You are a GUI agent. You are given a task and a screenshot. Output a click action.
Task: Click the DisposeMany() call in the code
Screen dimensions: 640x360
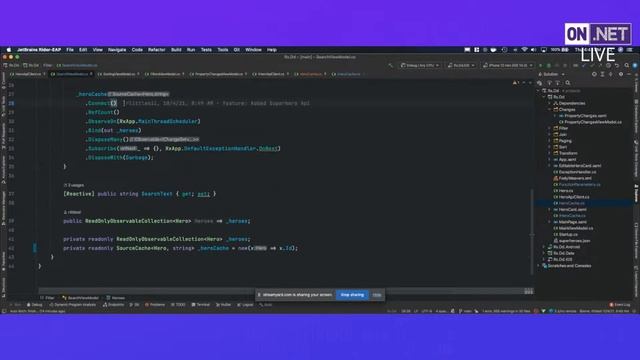click(x=107, y=140)
